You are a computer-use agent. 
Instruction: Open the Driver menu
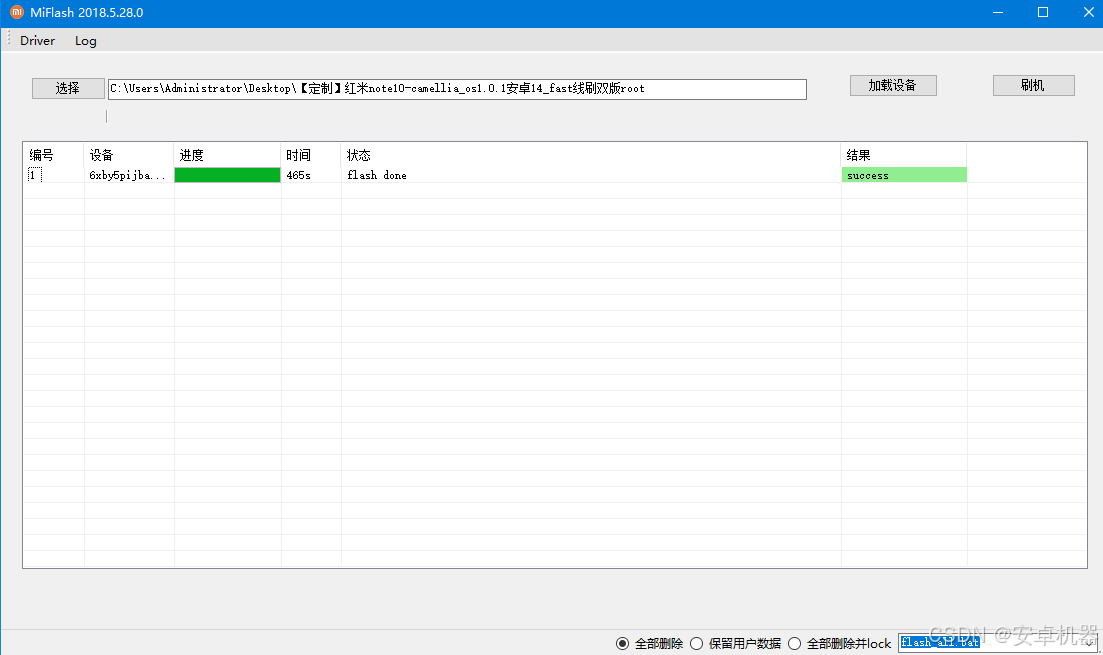pyautogui.click(x=37, y=41)
